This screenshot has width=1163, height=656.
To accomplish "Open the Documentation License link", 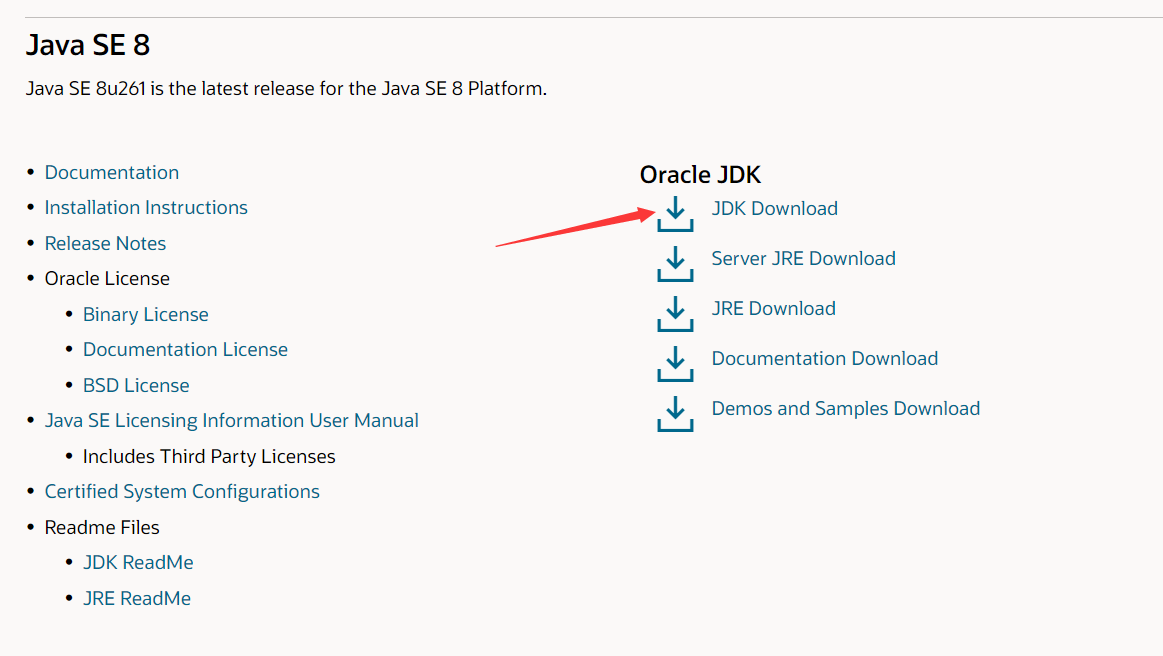I will tap(185, 350).
